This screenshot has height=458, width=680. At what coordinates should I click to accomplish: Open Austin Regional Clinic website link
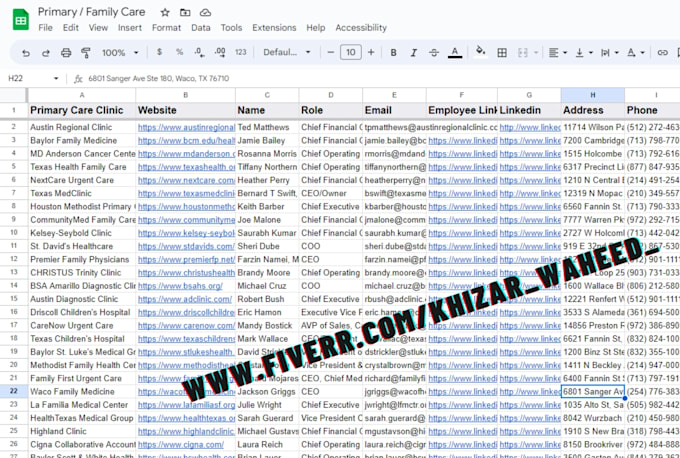pyautogui.click(x=186, y=128)
